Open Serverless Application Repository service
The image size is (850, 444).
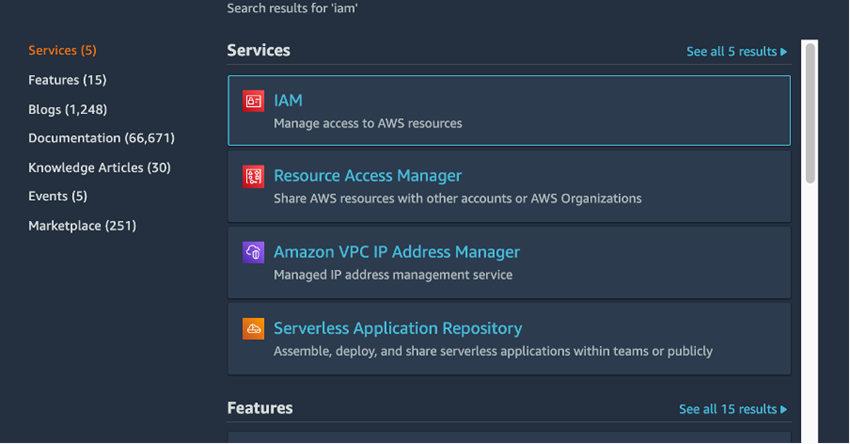click(x=397, y=328)
